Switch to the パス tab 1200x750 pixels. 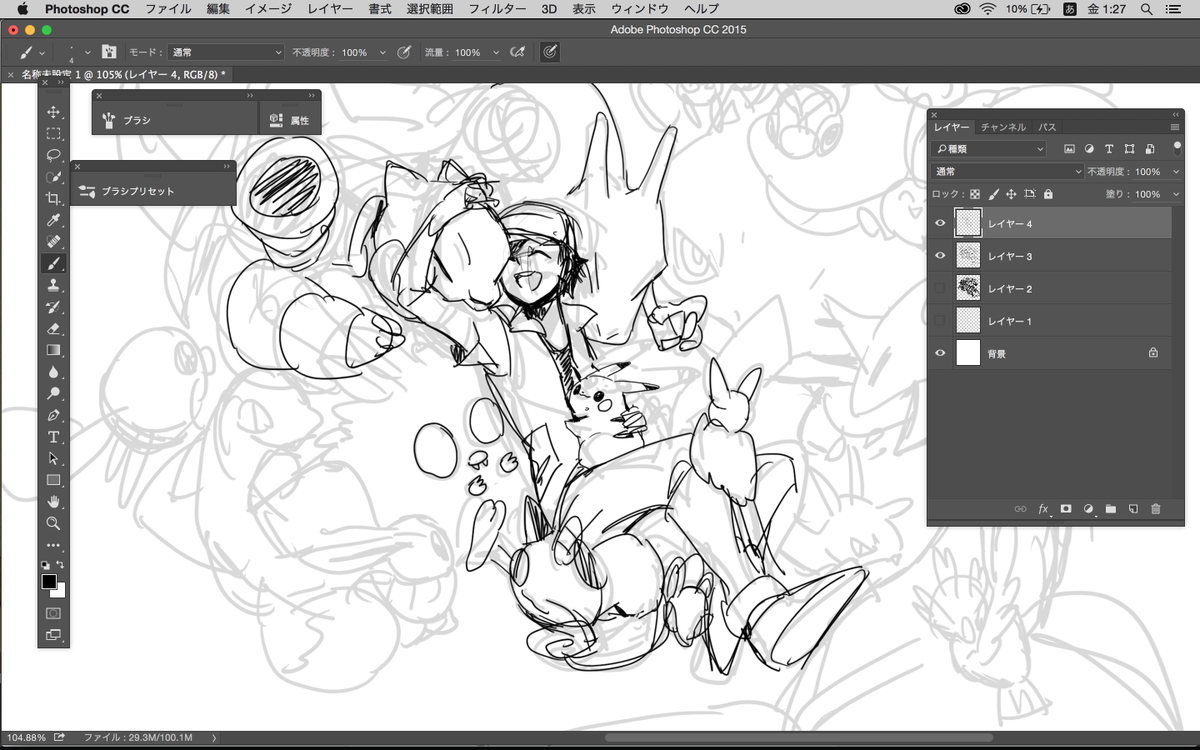coord(1047,127)
